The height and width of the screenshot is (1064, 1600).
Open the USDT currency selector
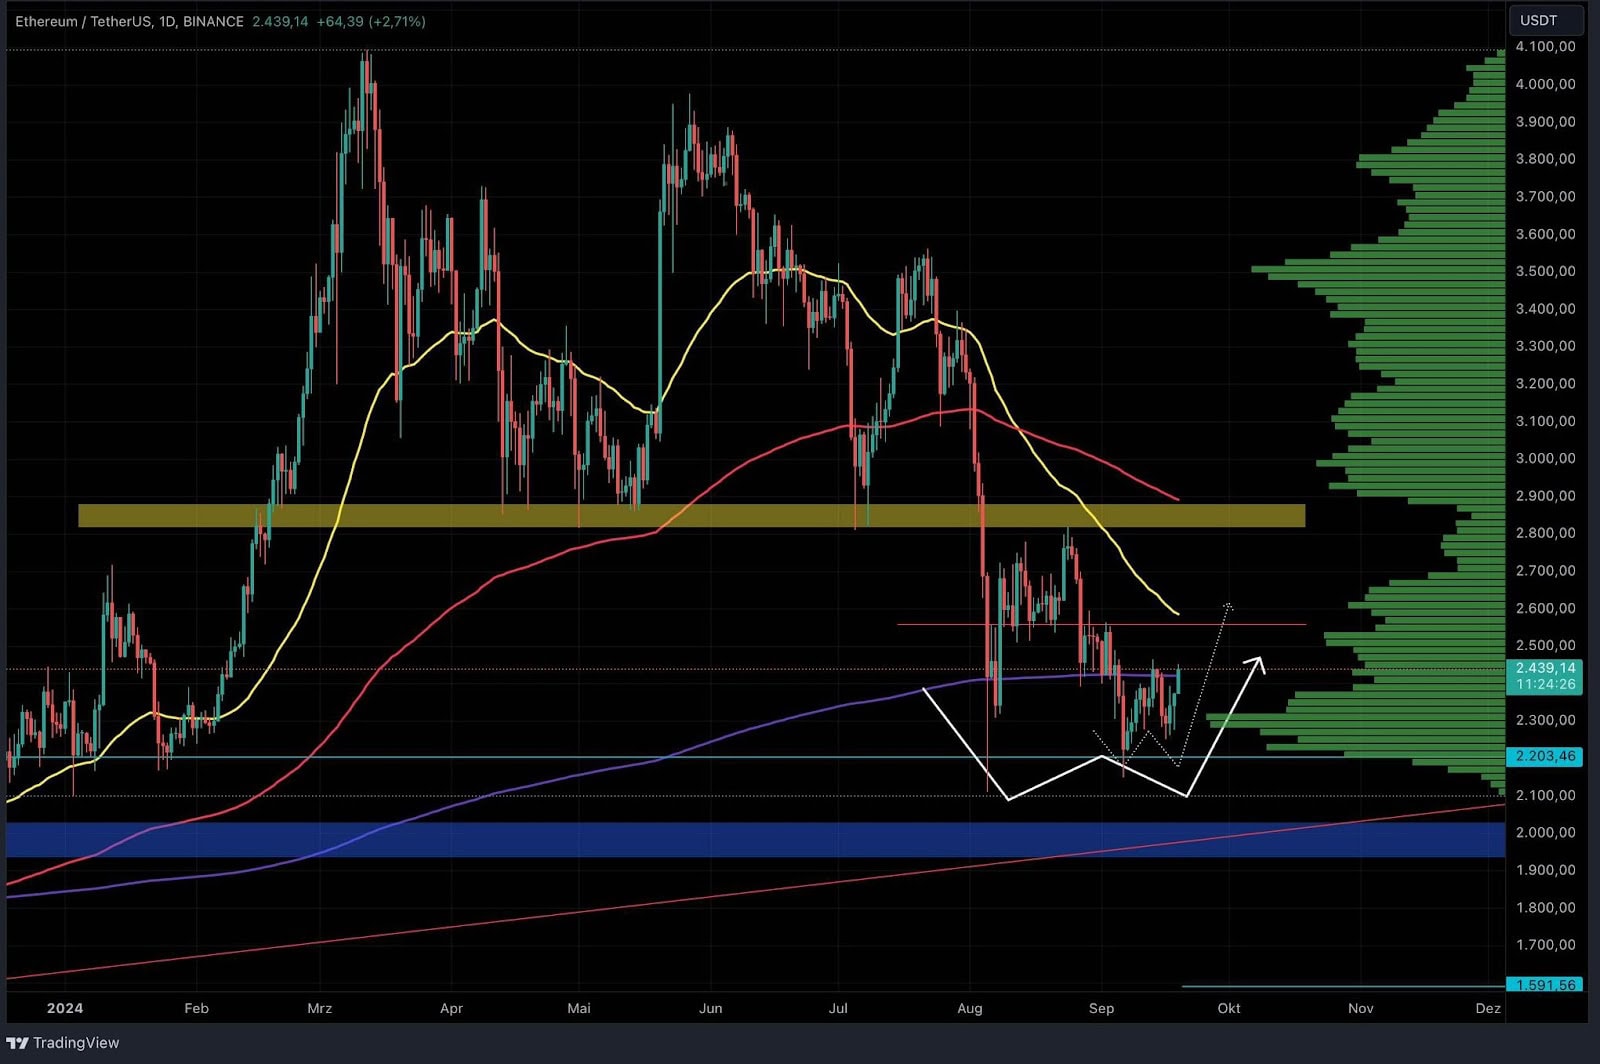click(x=1544, y=20)
